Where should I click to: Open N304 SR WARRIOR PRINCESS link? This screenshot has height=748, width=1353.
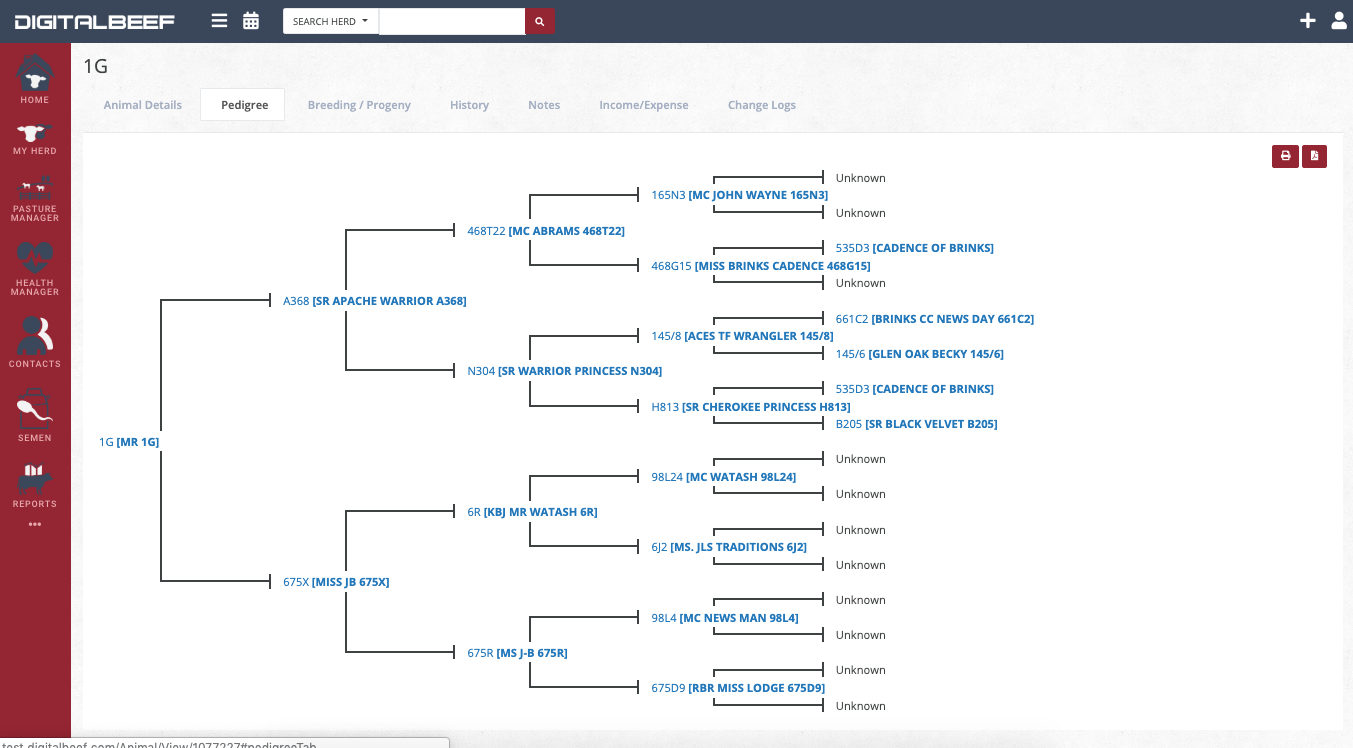click(565, 371)
